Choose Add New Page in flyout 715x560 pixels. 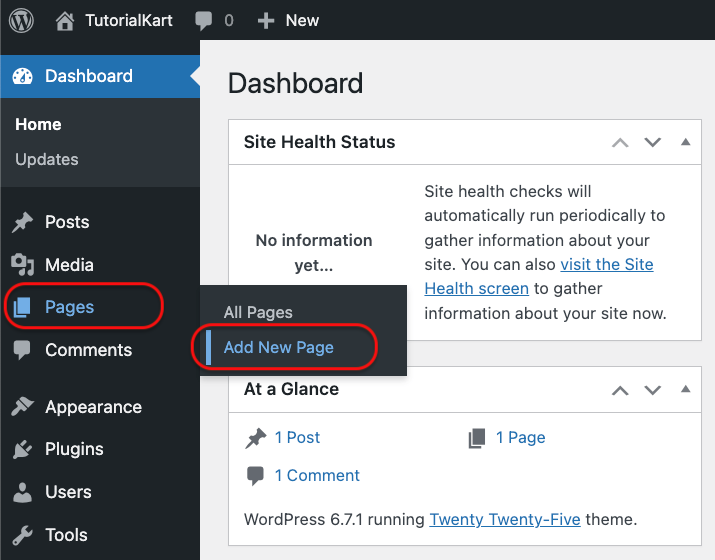pyautogui.click(x=279, y=347)
